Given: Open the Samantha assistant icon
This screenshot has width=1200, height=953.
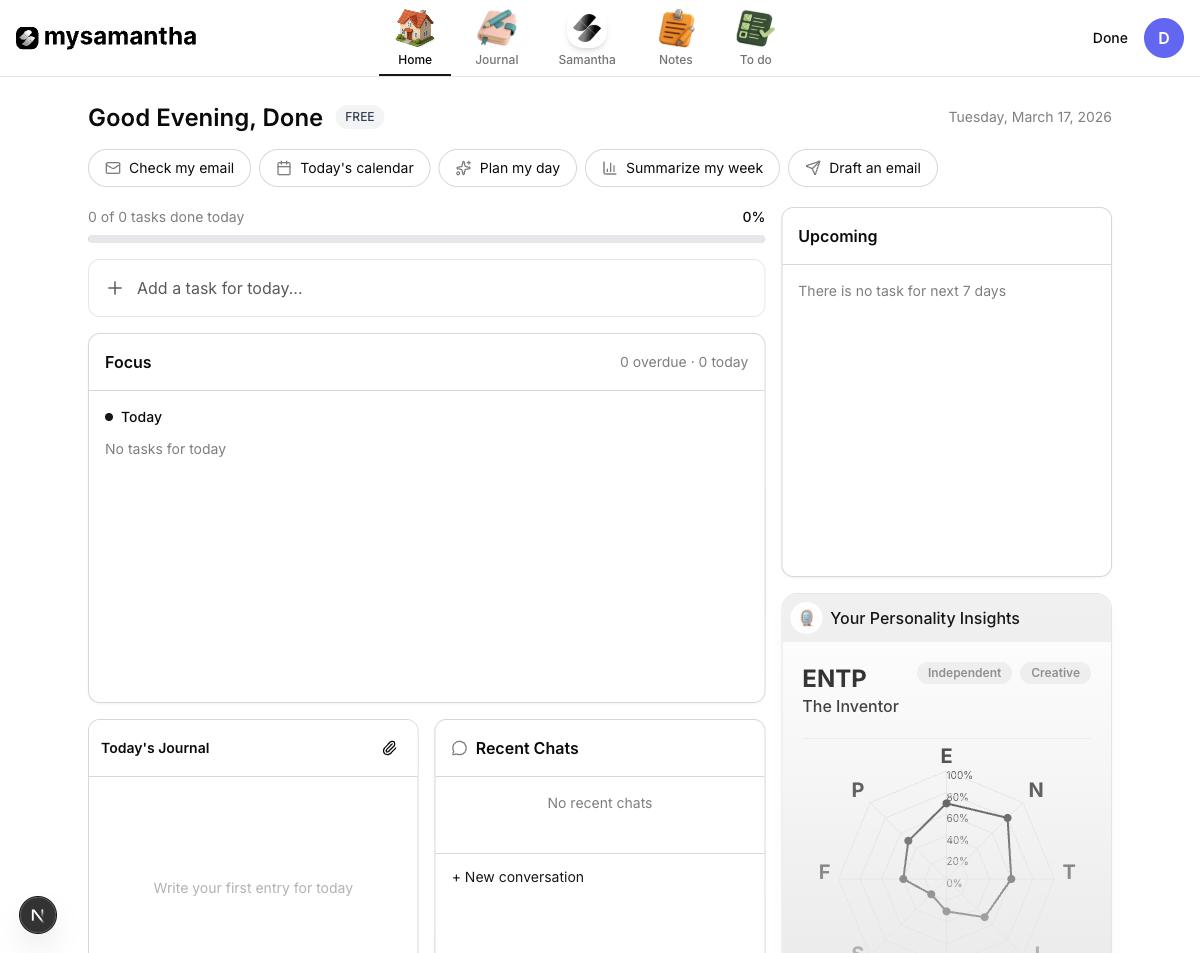Looking at the screenshot, I should pyautogui.click(x=587, y=28).
